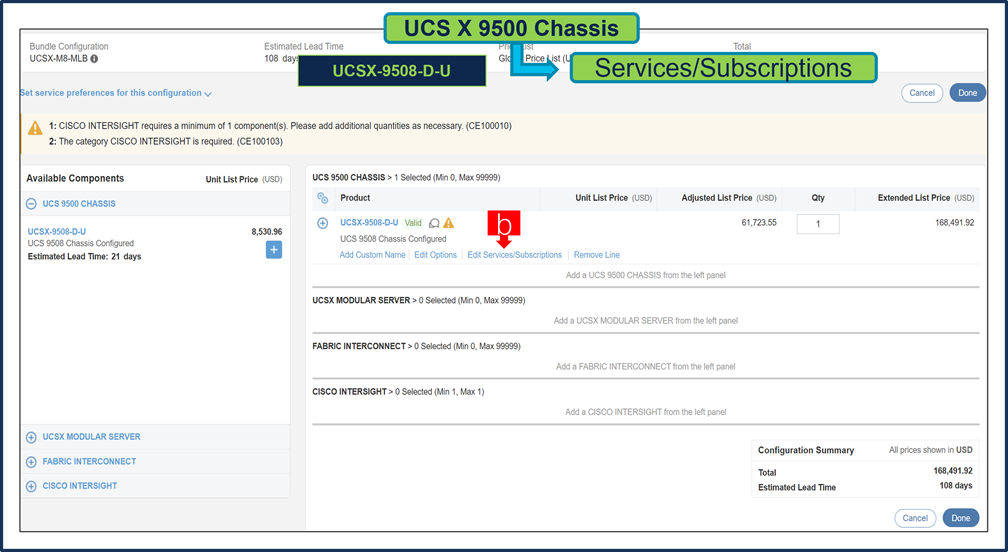Click the UCSX MODULAR SERVER section heading in the right panel
1008x552 pixels.
(361, 300)
